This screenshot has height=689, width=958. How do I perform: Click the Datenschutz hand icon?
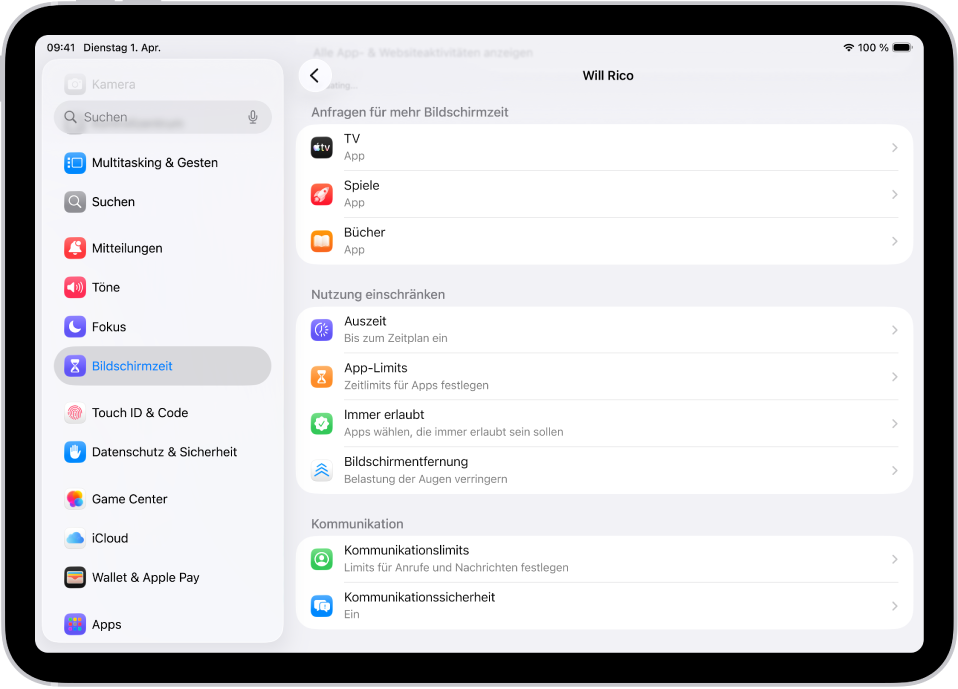tap(75, 452)
